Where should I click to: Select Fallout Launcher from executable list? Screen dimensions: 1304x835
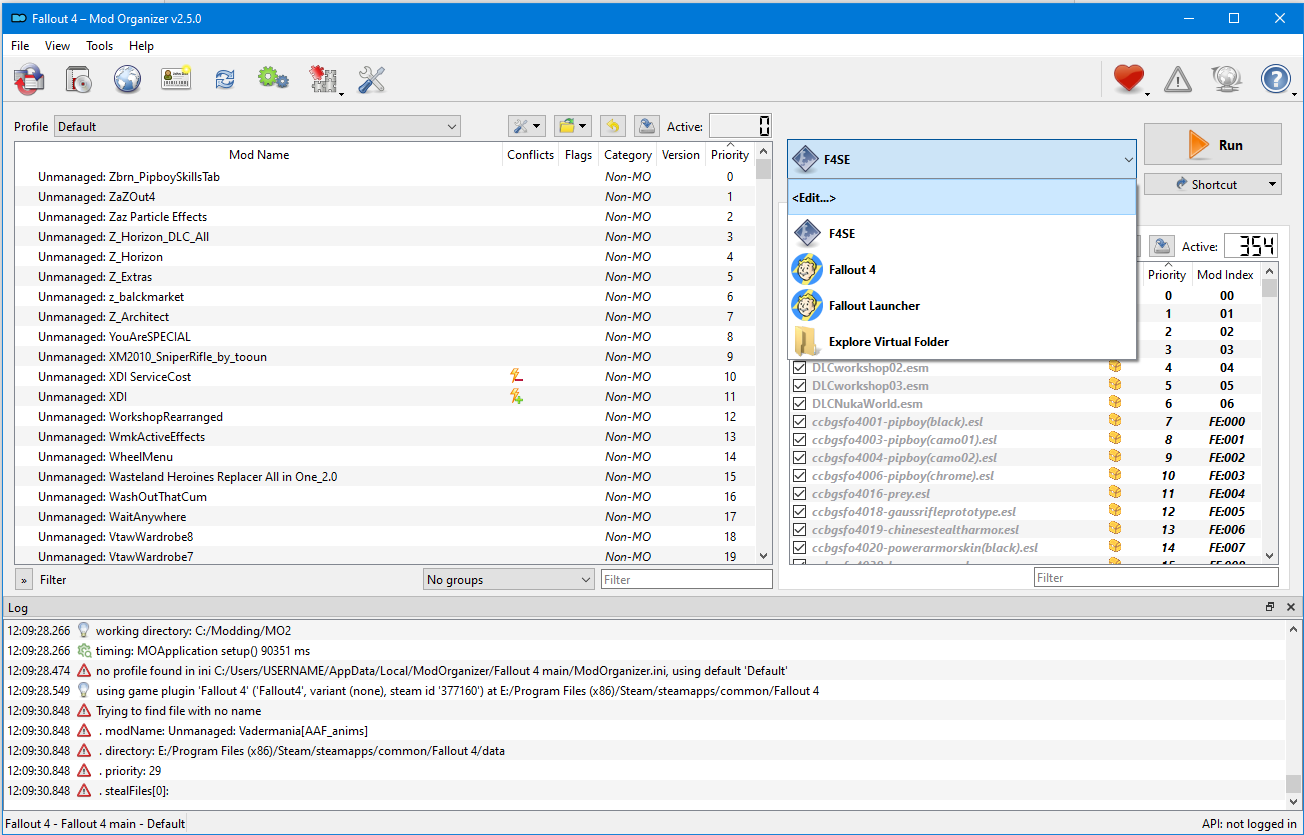[x=874, y=306]
